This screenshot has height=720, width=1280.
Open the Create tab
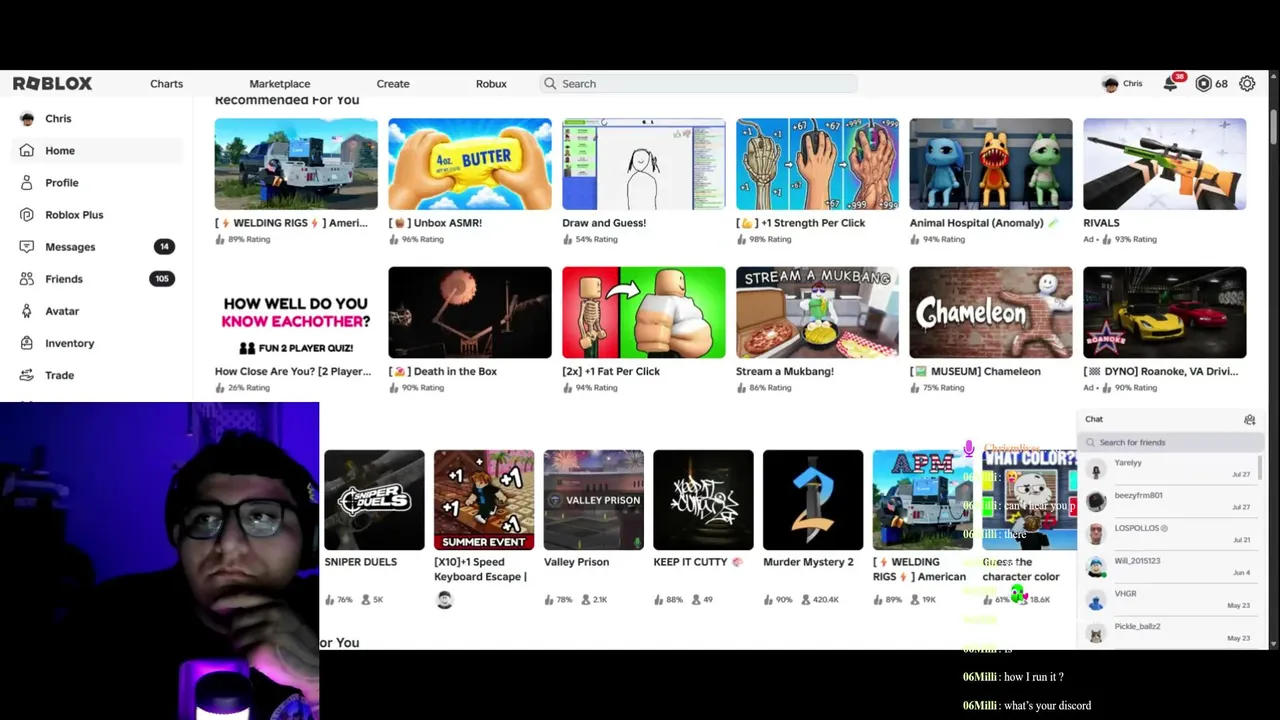(393, 84)
